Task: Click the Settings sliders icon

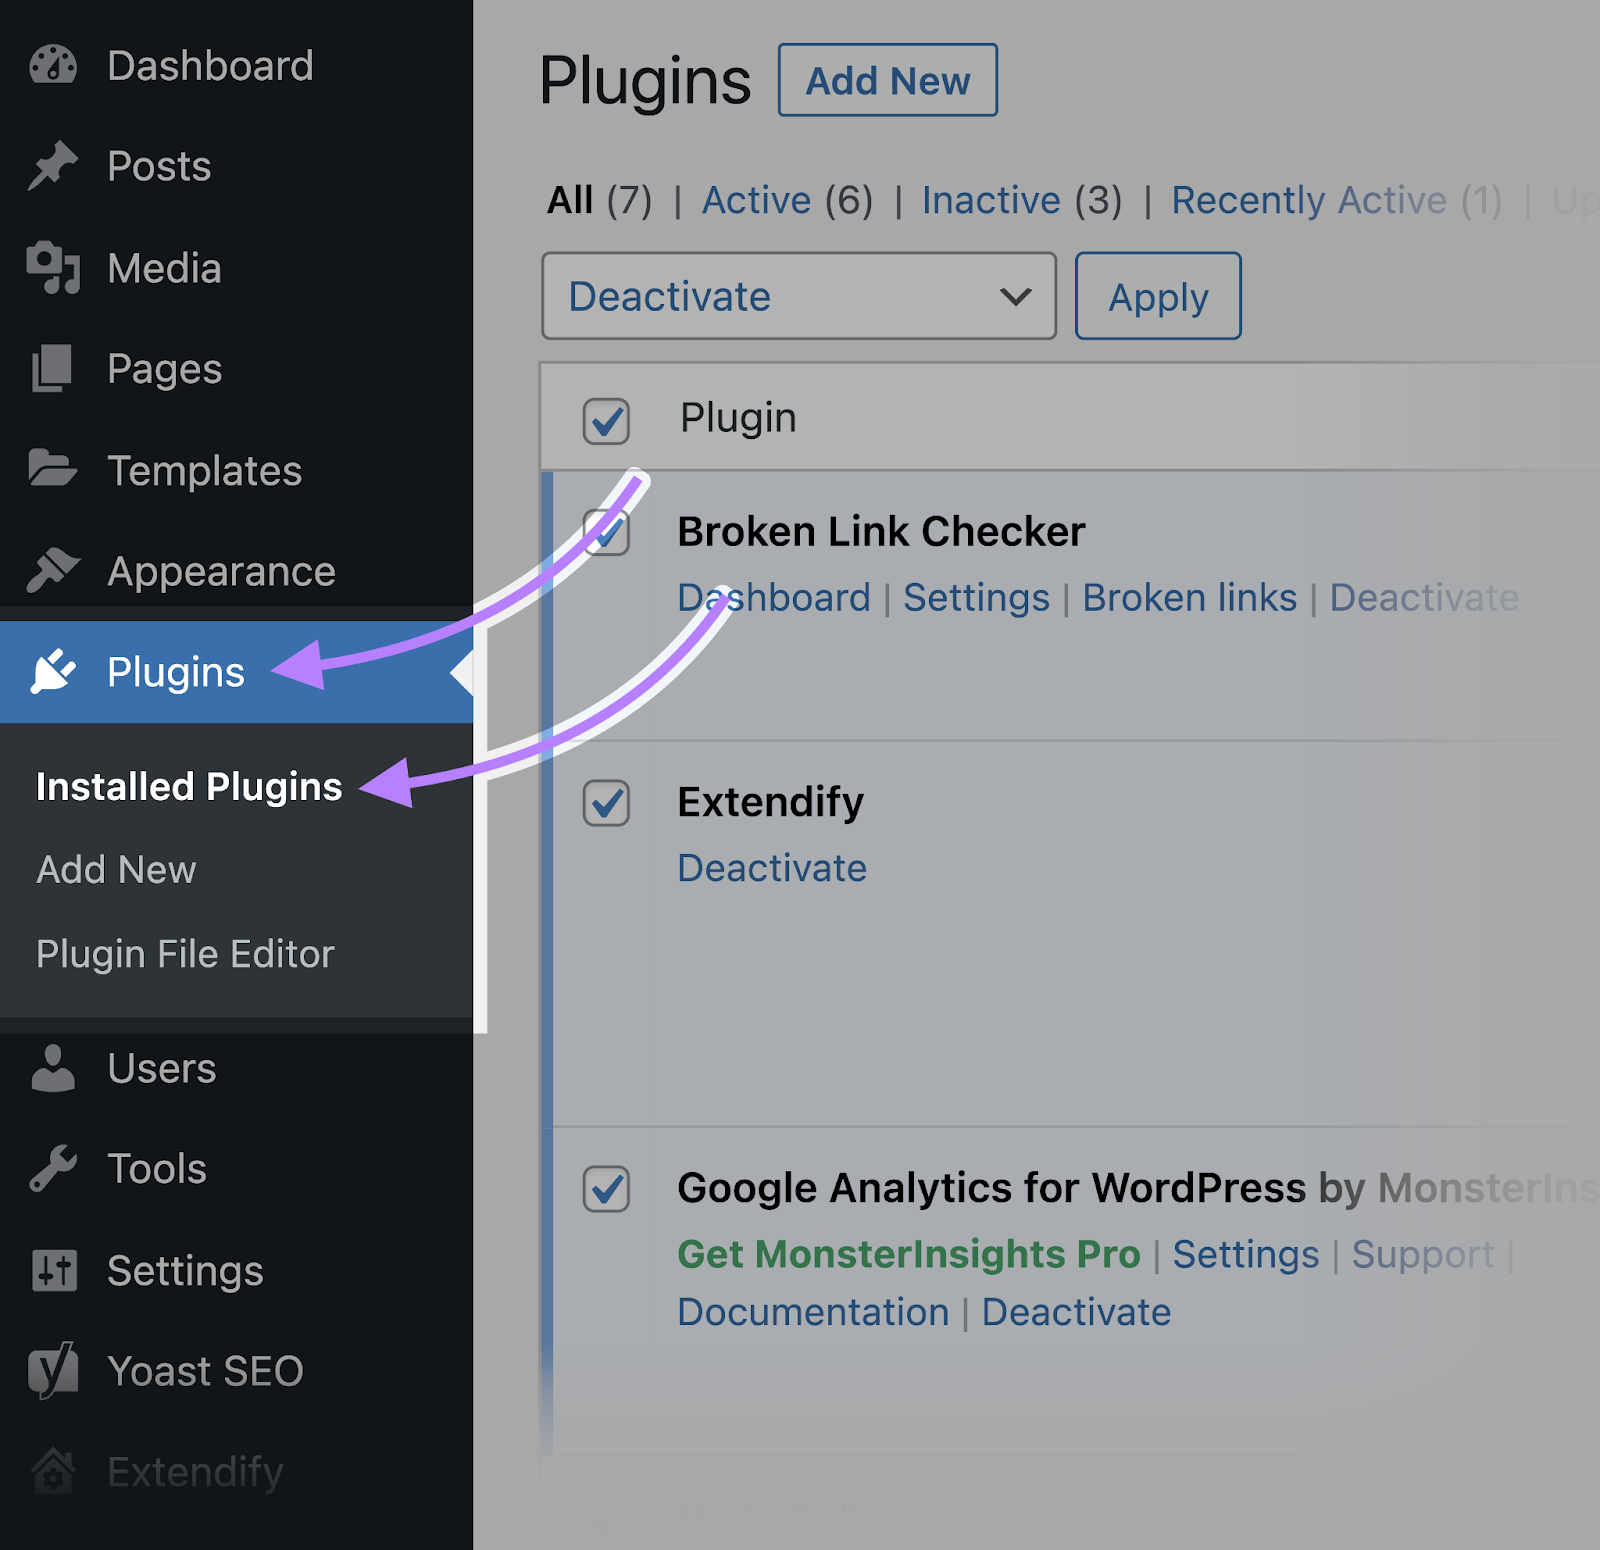Action: [x=53, y=1271]
